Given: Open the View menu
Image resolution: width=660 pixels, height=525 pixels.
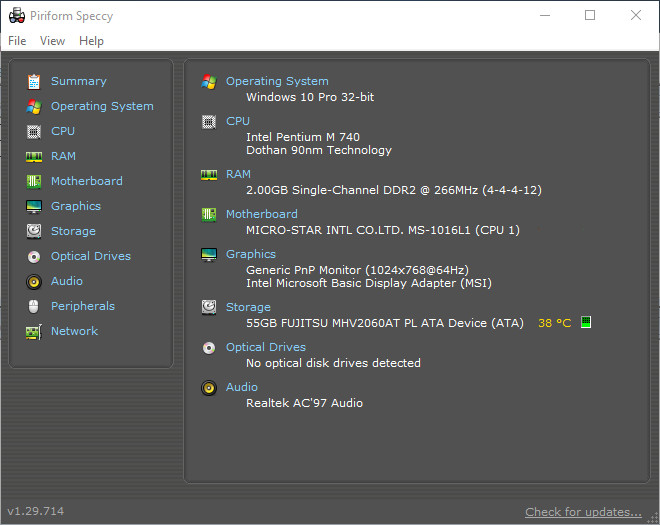Looking at the screenshot, I should [52, 41].
